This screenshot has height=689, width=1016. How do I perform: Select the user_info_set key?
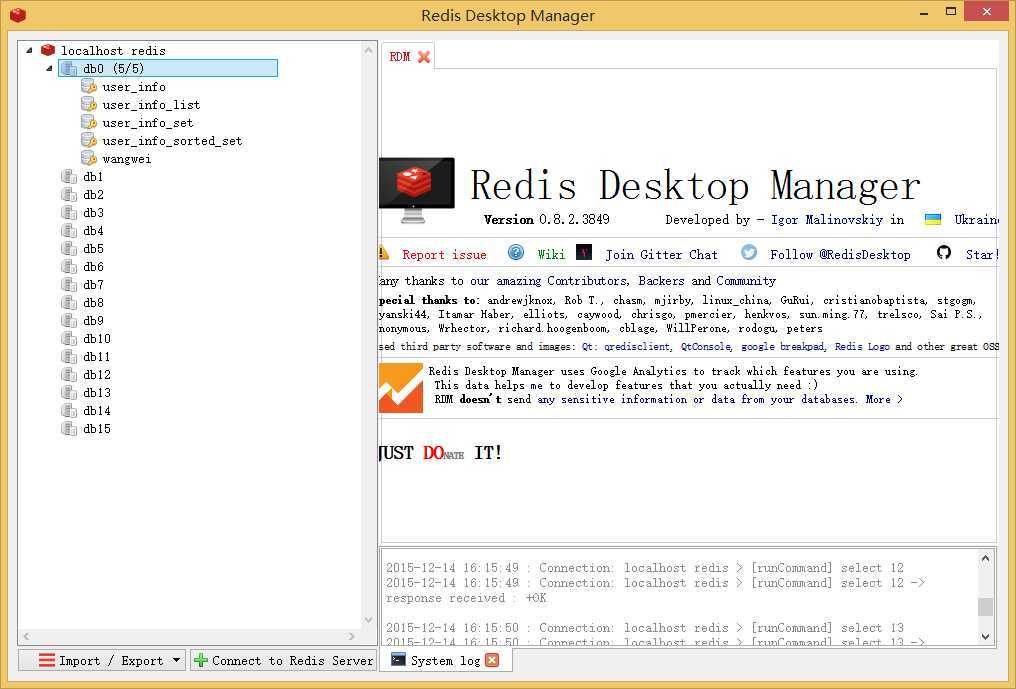[x=148, y=123]
